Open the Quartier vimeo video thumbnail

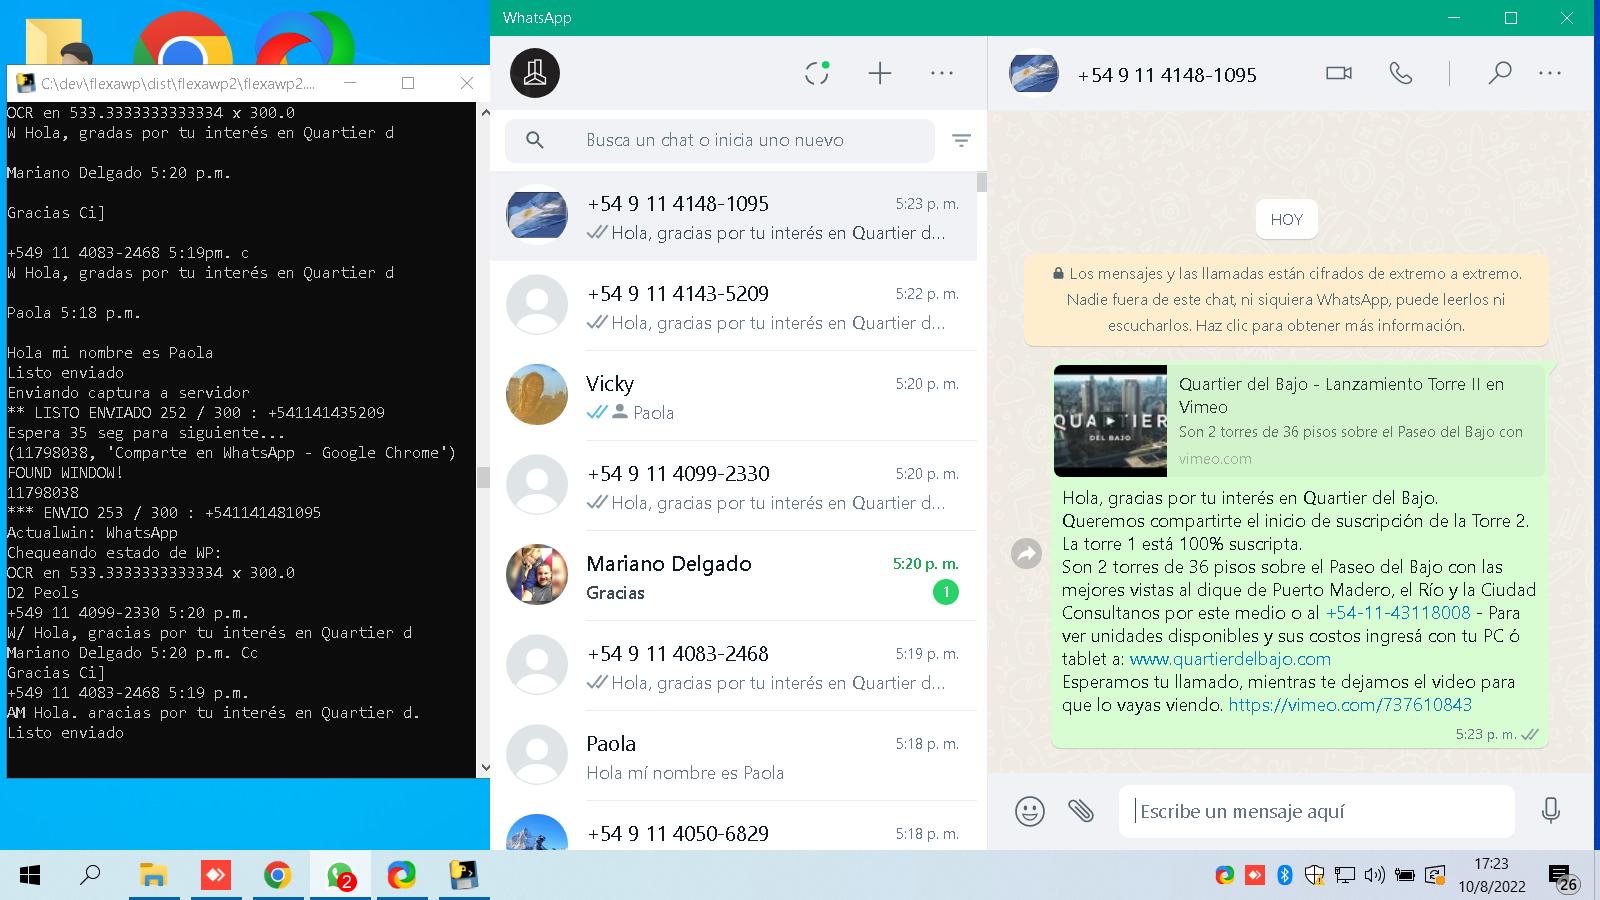[x=1110, y=421]
